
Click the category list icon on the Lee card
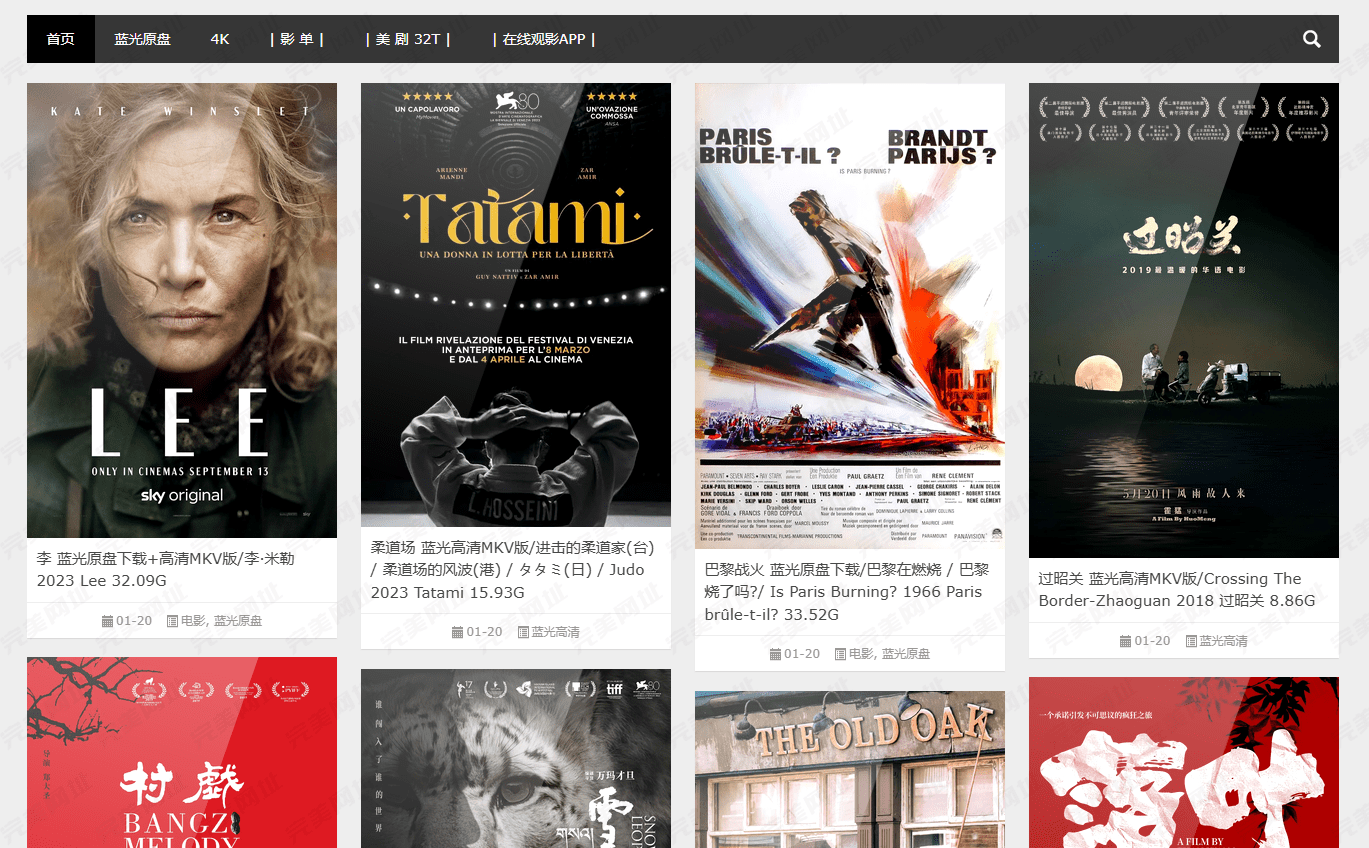pos(172,621)
